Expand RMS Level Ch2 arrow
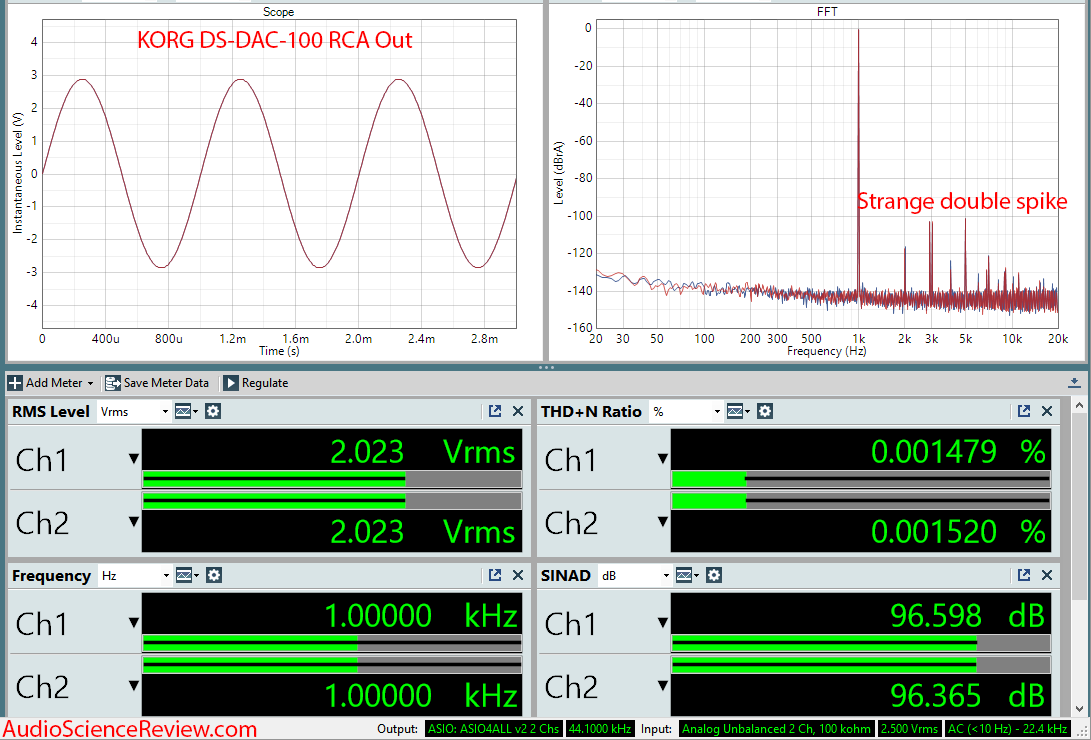Viewport: 1091px width, 740px height. coord(134,521)
